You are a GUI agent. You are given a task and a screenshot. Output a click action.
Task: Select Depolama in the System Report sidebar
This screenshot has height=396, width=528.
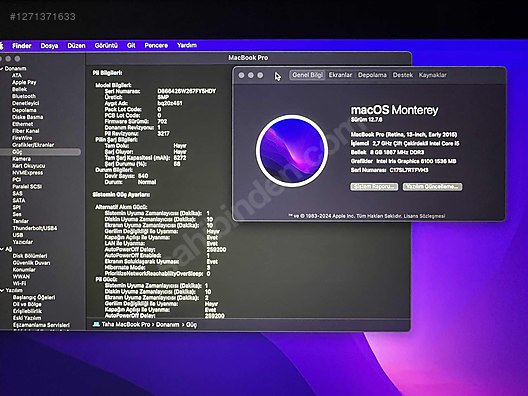(24, 110)
